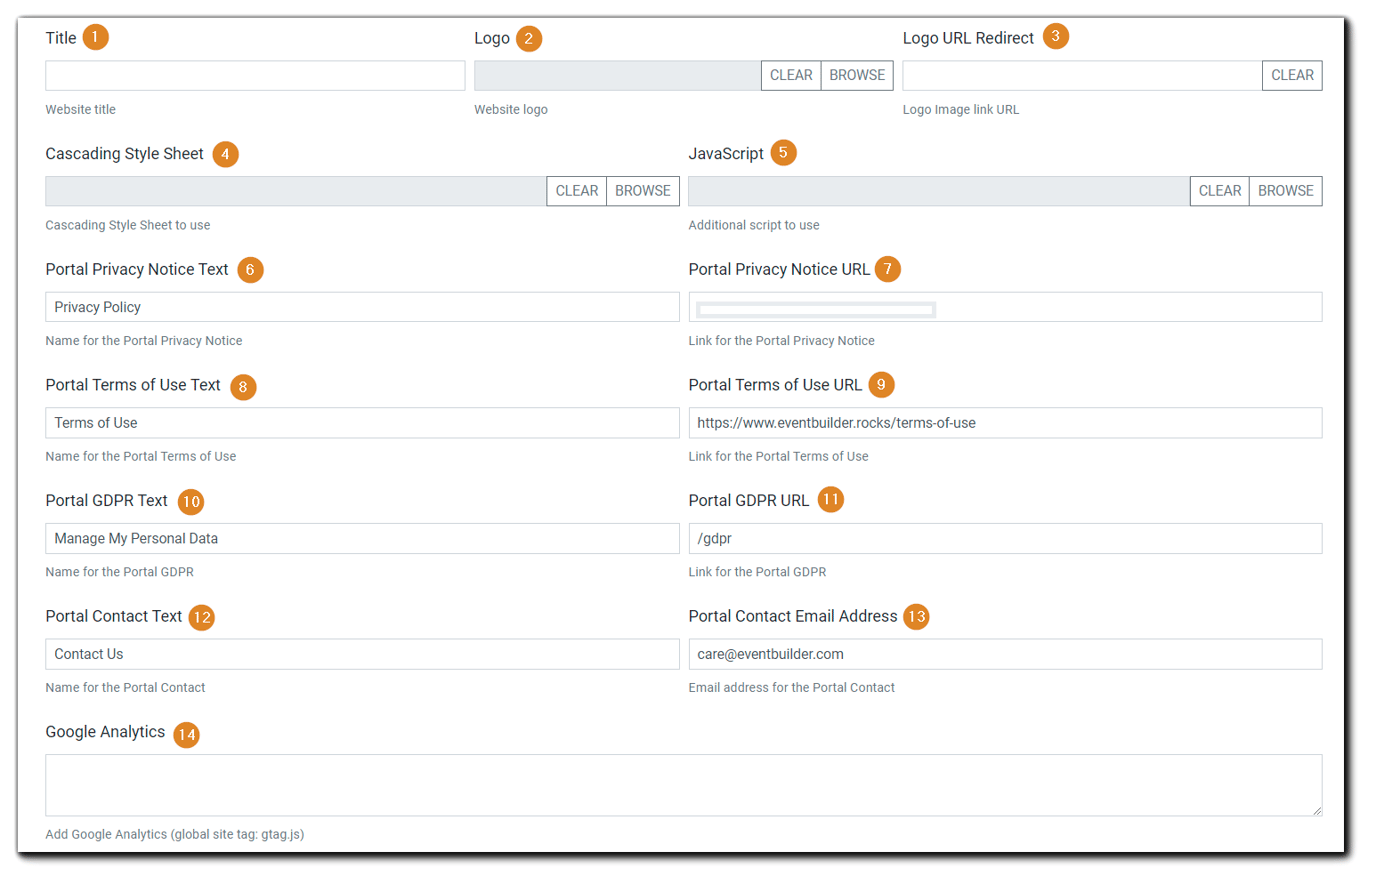
Task: Clear the selected Logo file
Action: coord(790,75)
